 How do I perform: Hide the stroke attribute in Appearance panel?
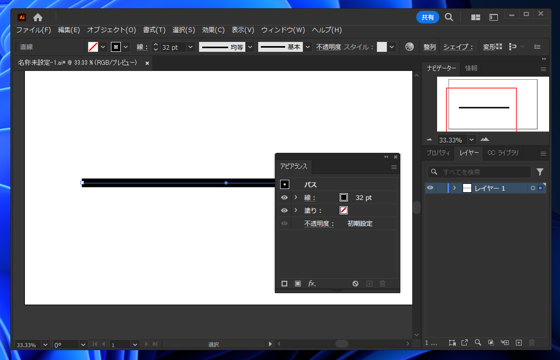coord(284,198)
